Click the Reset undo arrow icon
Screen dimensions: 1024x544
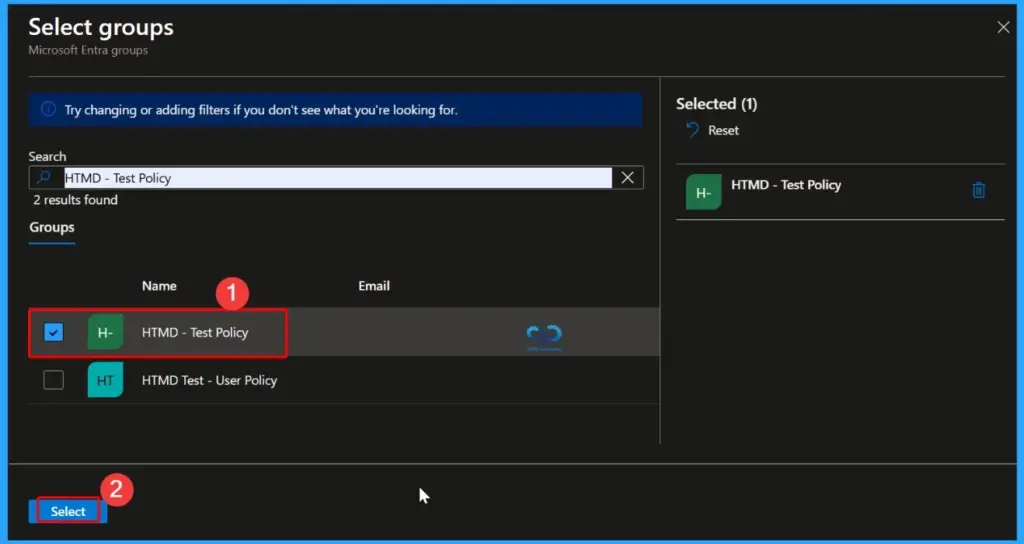692,130
